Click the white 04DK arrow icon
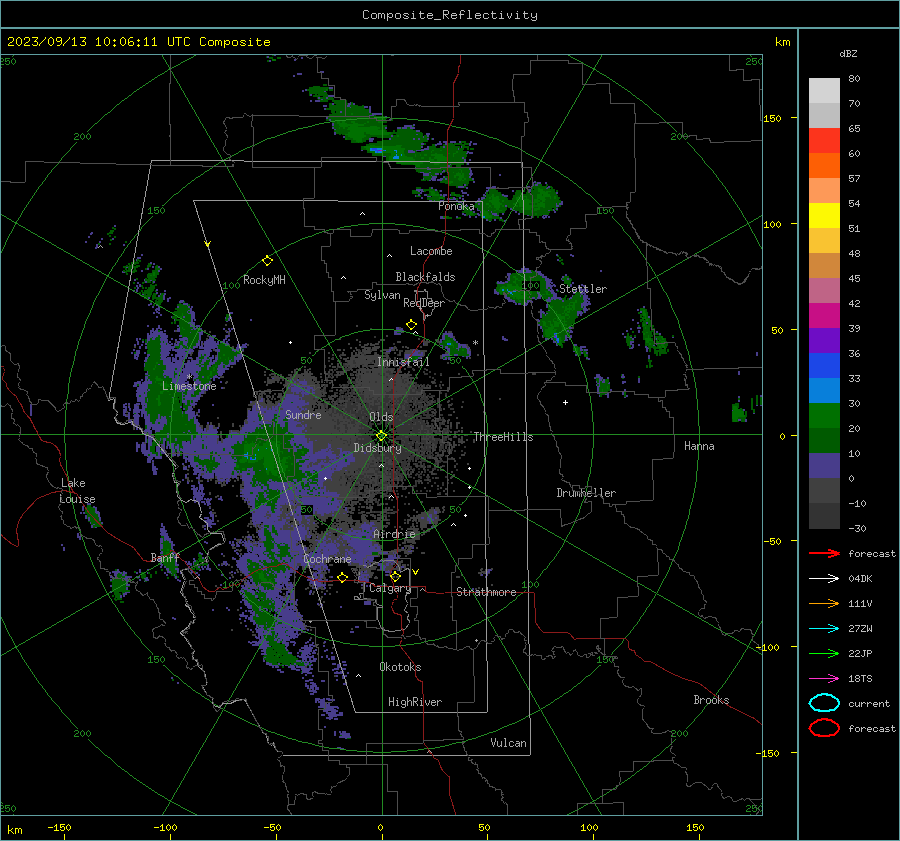 (824, 578)
